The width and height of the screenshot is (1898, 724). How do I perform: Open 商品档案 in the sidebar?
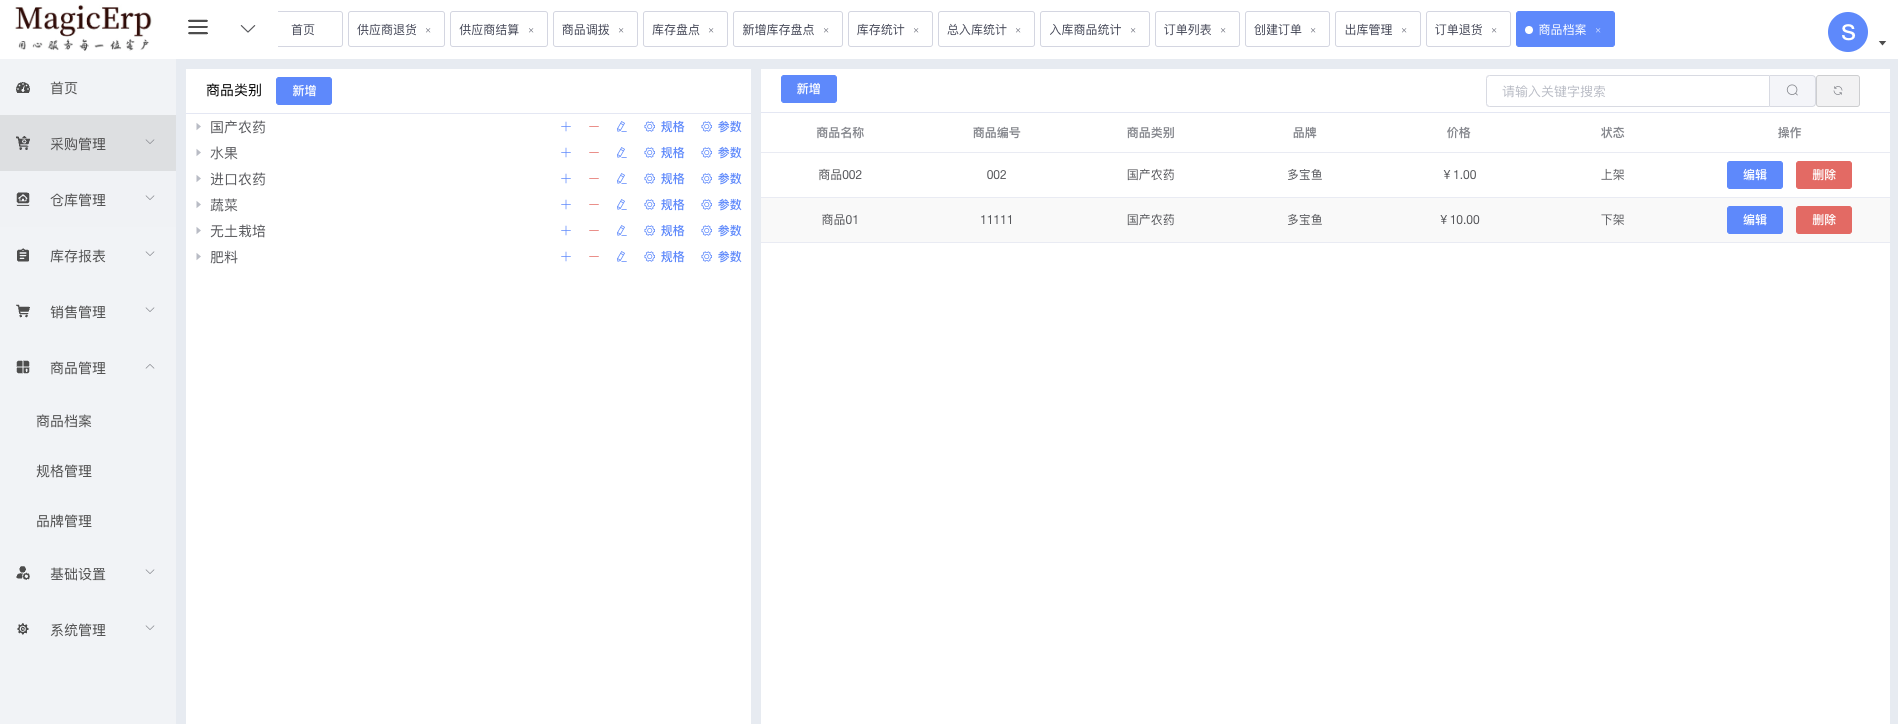coord(88,421)
